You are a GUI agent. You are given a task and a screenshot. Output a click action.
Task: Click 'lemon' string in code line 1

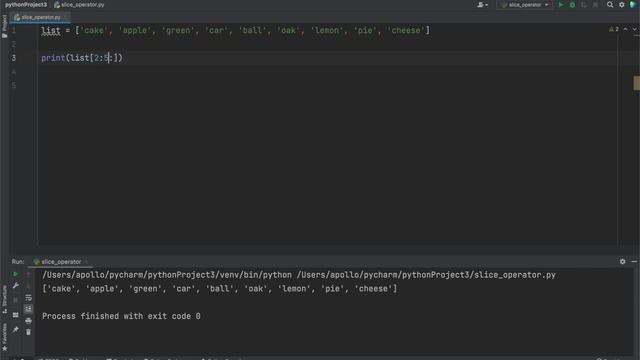point(327,31)
